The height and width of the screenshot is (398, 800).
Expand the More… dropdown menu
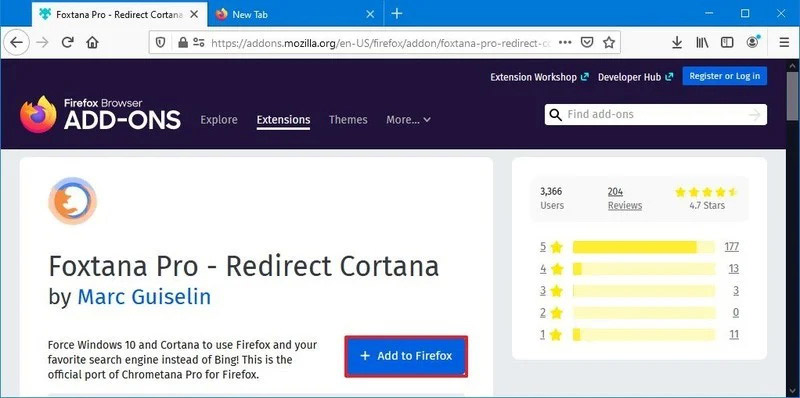click(408, 120)
